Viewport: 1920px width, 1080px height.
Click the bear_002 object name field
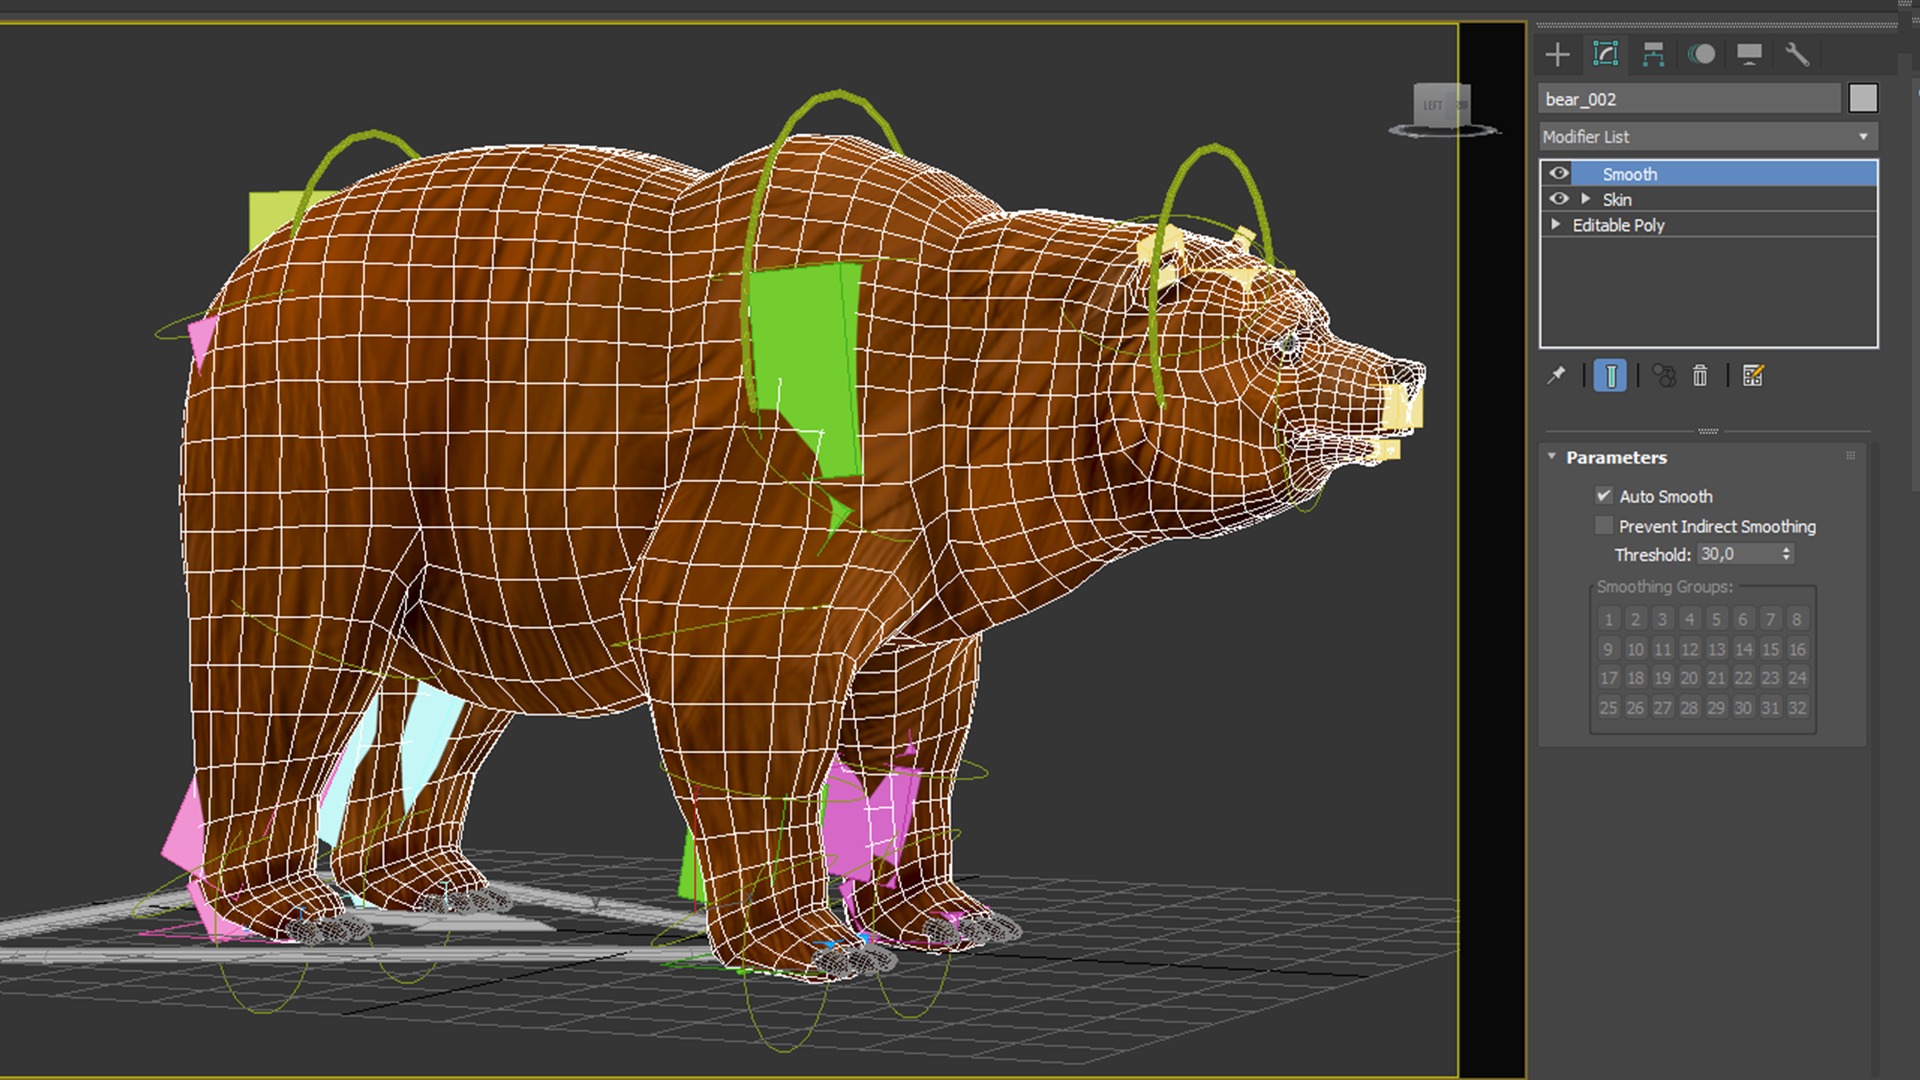tap(1689, 99)
